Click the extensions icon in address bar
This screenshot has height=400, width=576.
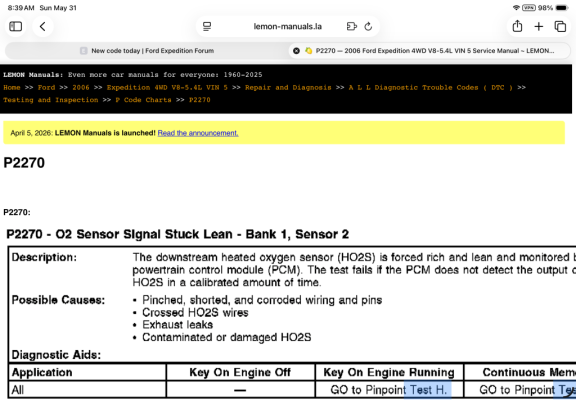(x=352, y=26)
